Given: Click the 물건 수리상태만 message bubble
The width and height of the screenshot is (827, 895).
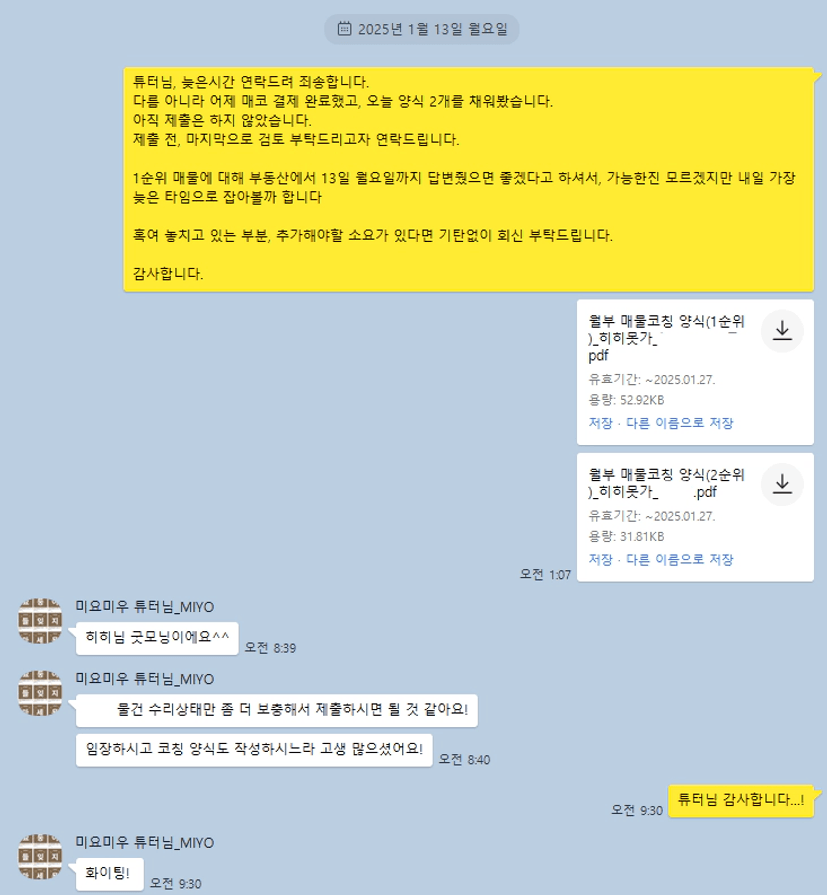Looking at the screenshot, I should coord(277,711).
